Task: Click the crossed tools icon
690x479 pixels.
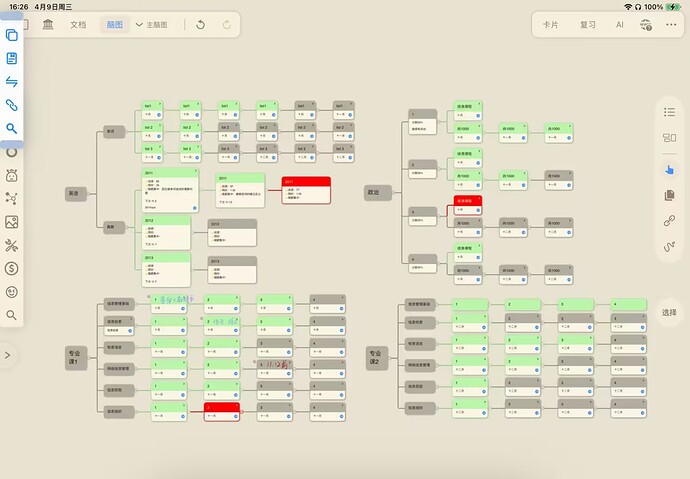Action: 11,245
